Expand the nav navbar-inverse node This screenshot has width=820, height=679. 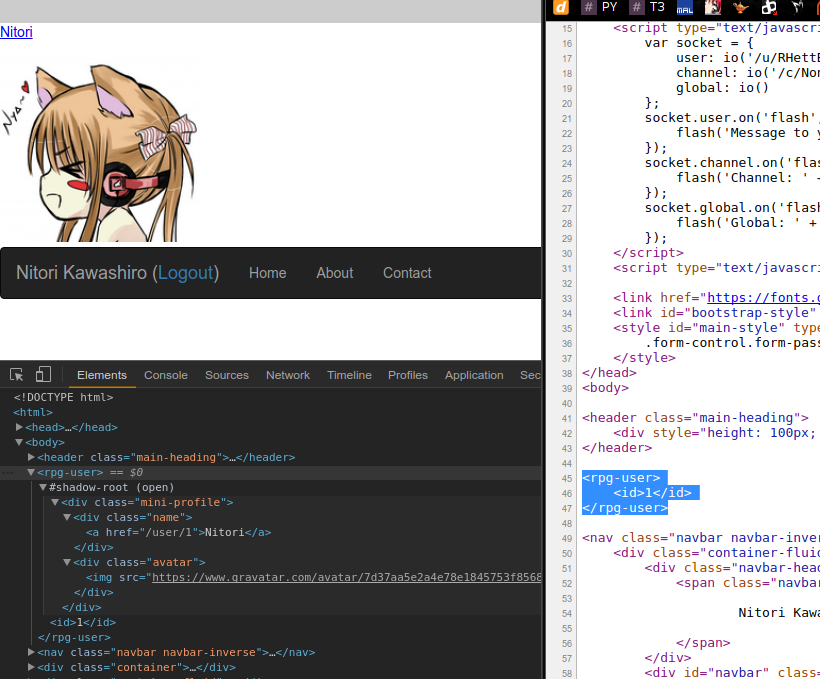[31, 652]
